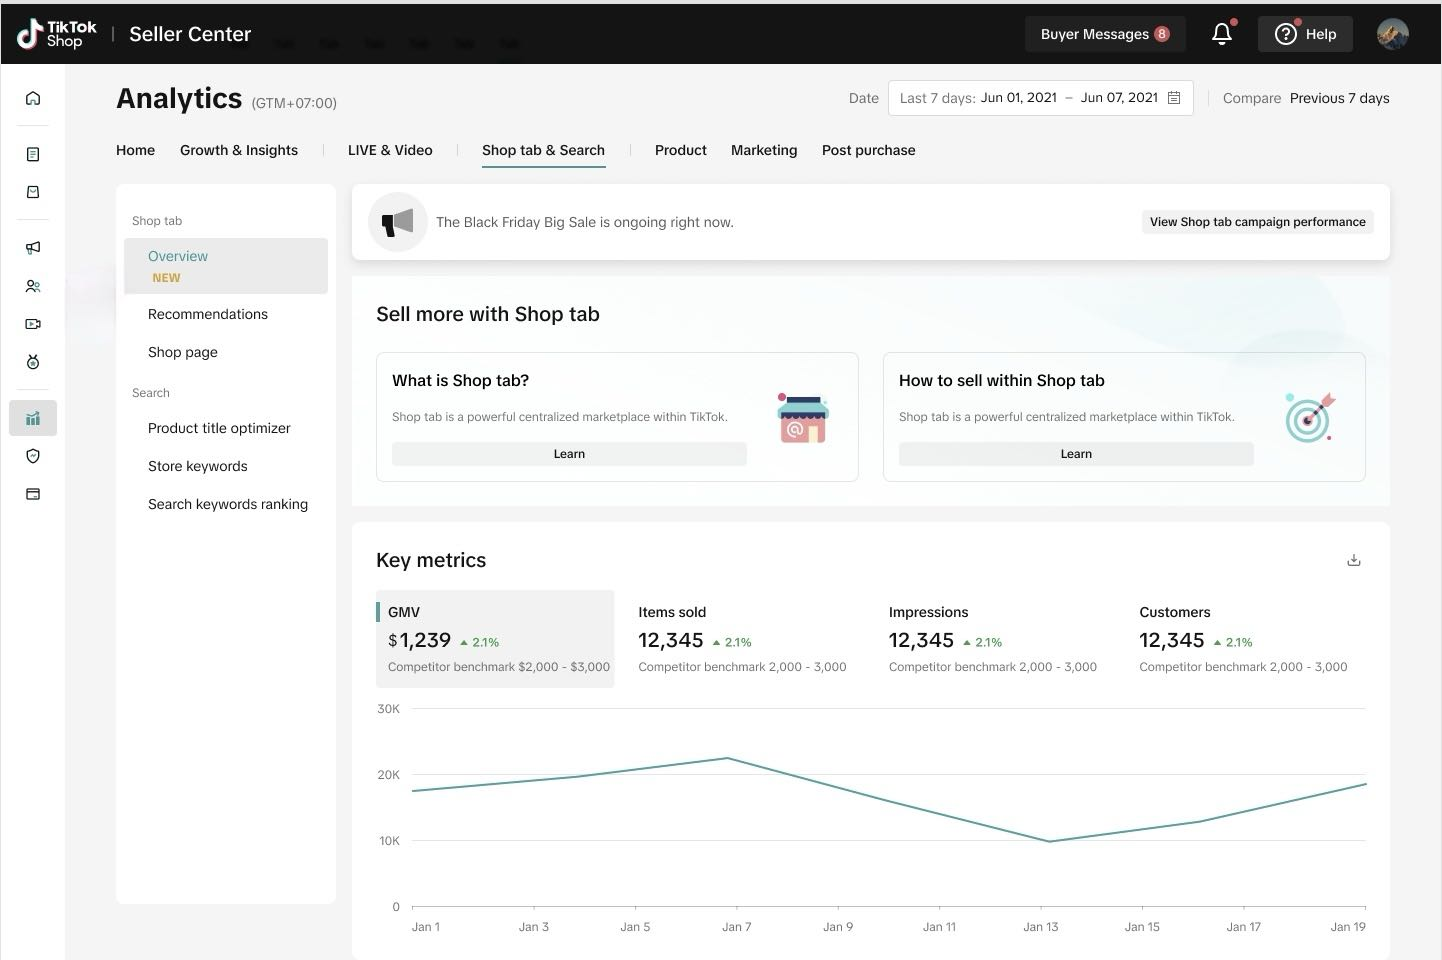Open Compare Previous 7 days selector
This screenshot has height=960, width=1442.
point(1338,98)
